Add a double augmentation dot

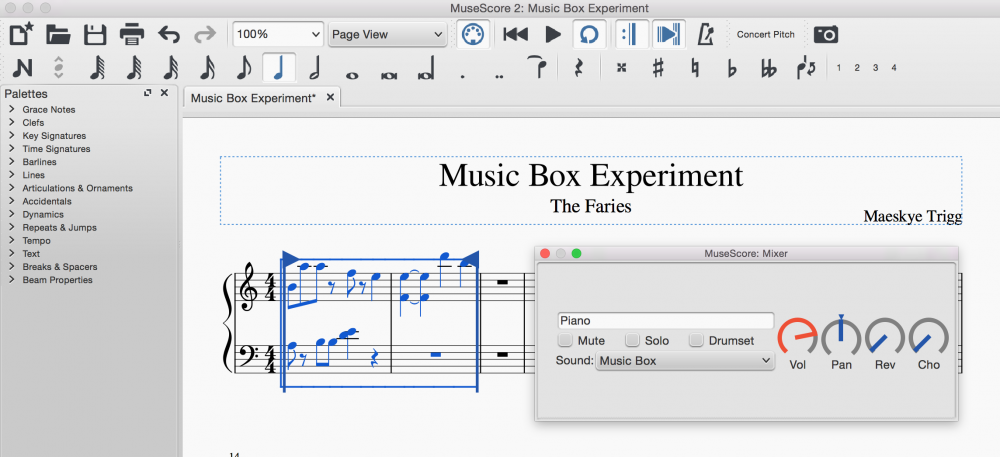coord(499,76)
